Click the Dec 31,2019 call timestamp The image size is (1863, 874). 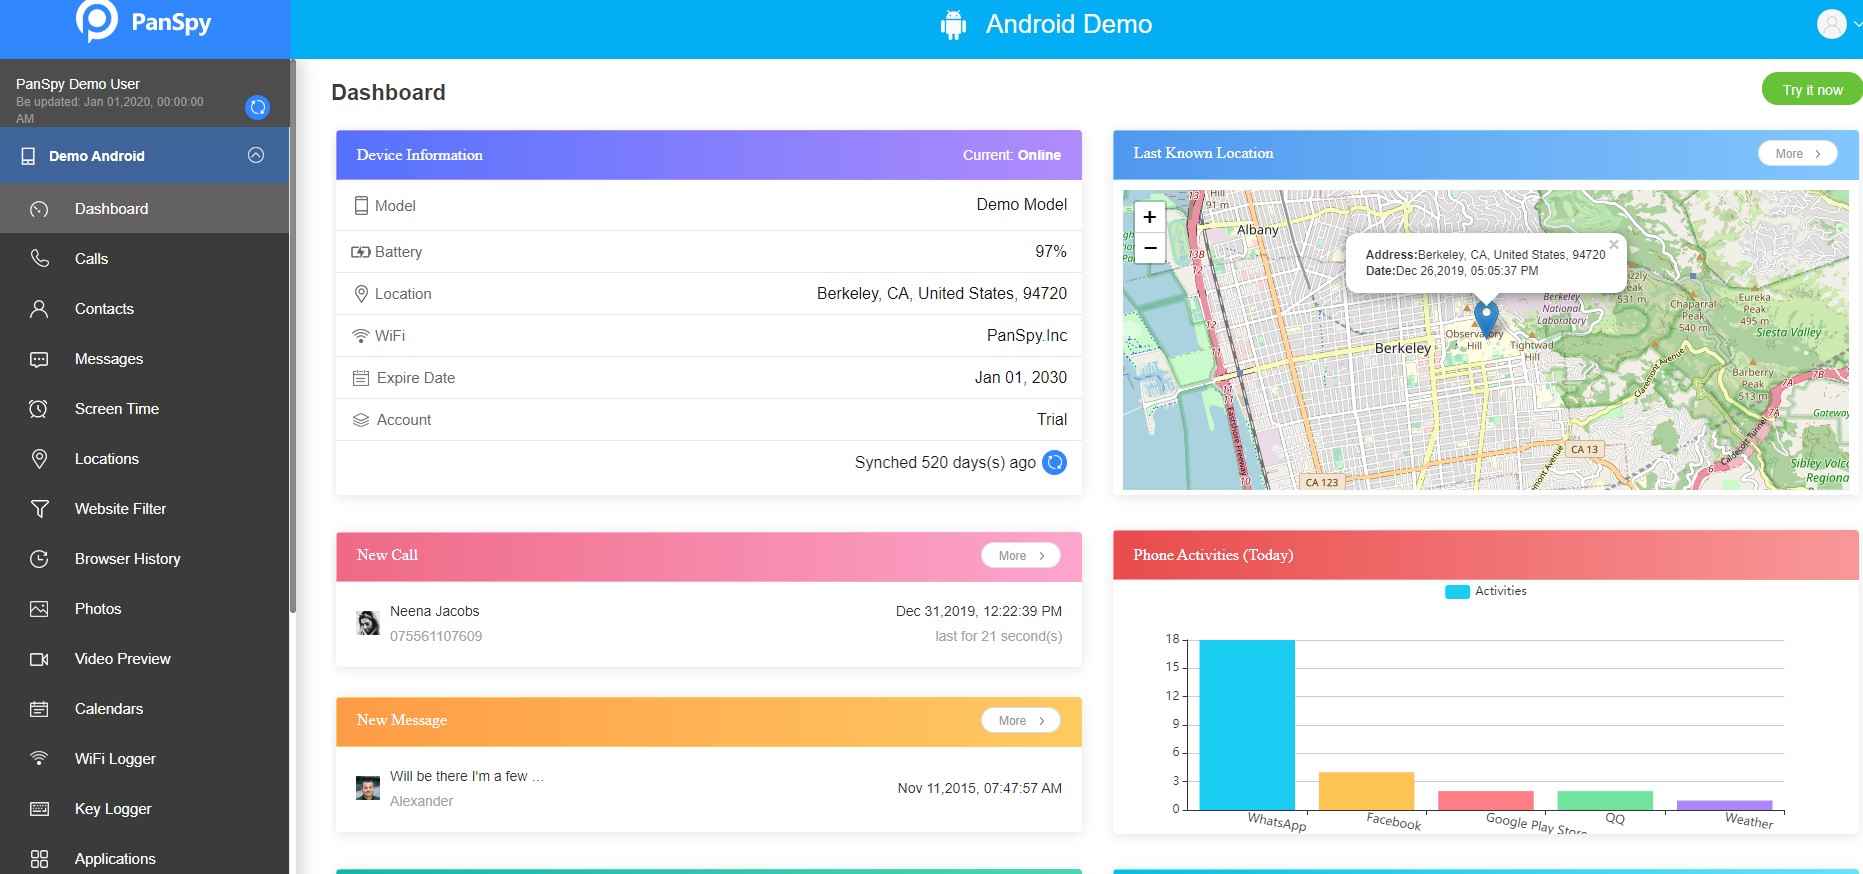tap(979, 611)
